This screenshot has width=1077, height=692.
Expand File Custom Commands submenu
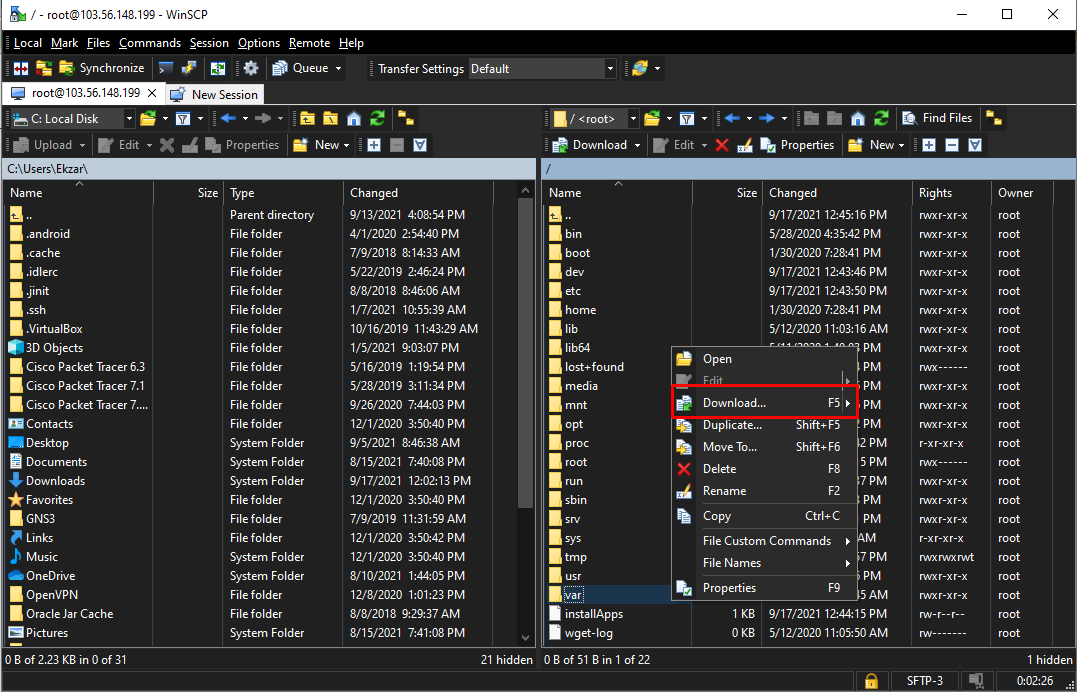[764, 541]
